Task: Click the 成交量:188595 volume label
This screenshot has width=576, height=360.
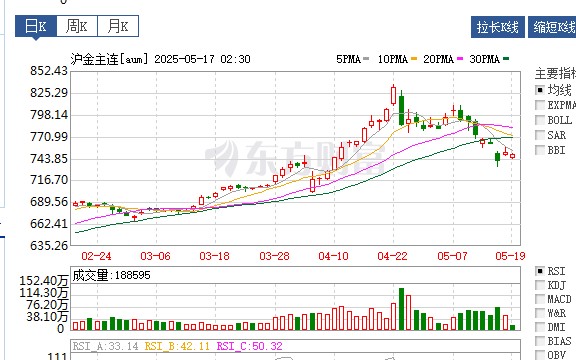Action: [111, 275]
